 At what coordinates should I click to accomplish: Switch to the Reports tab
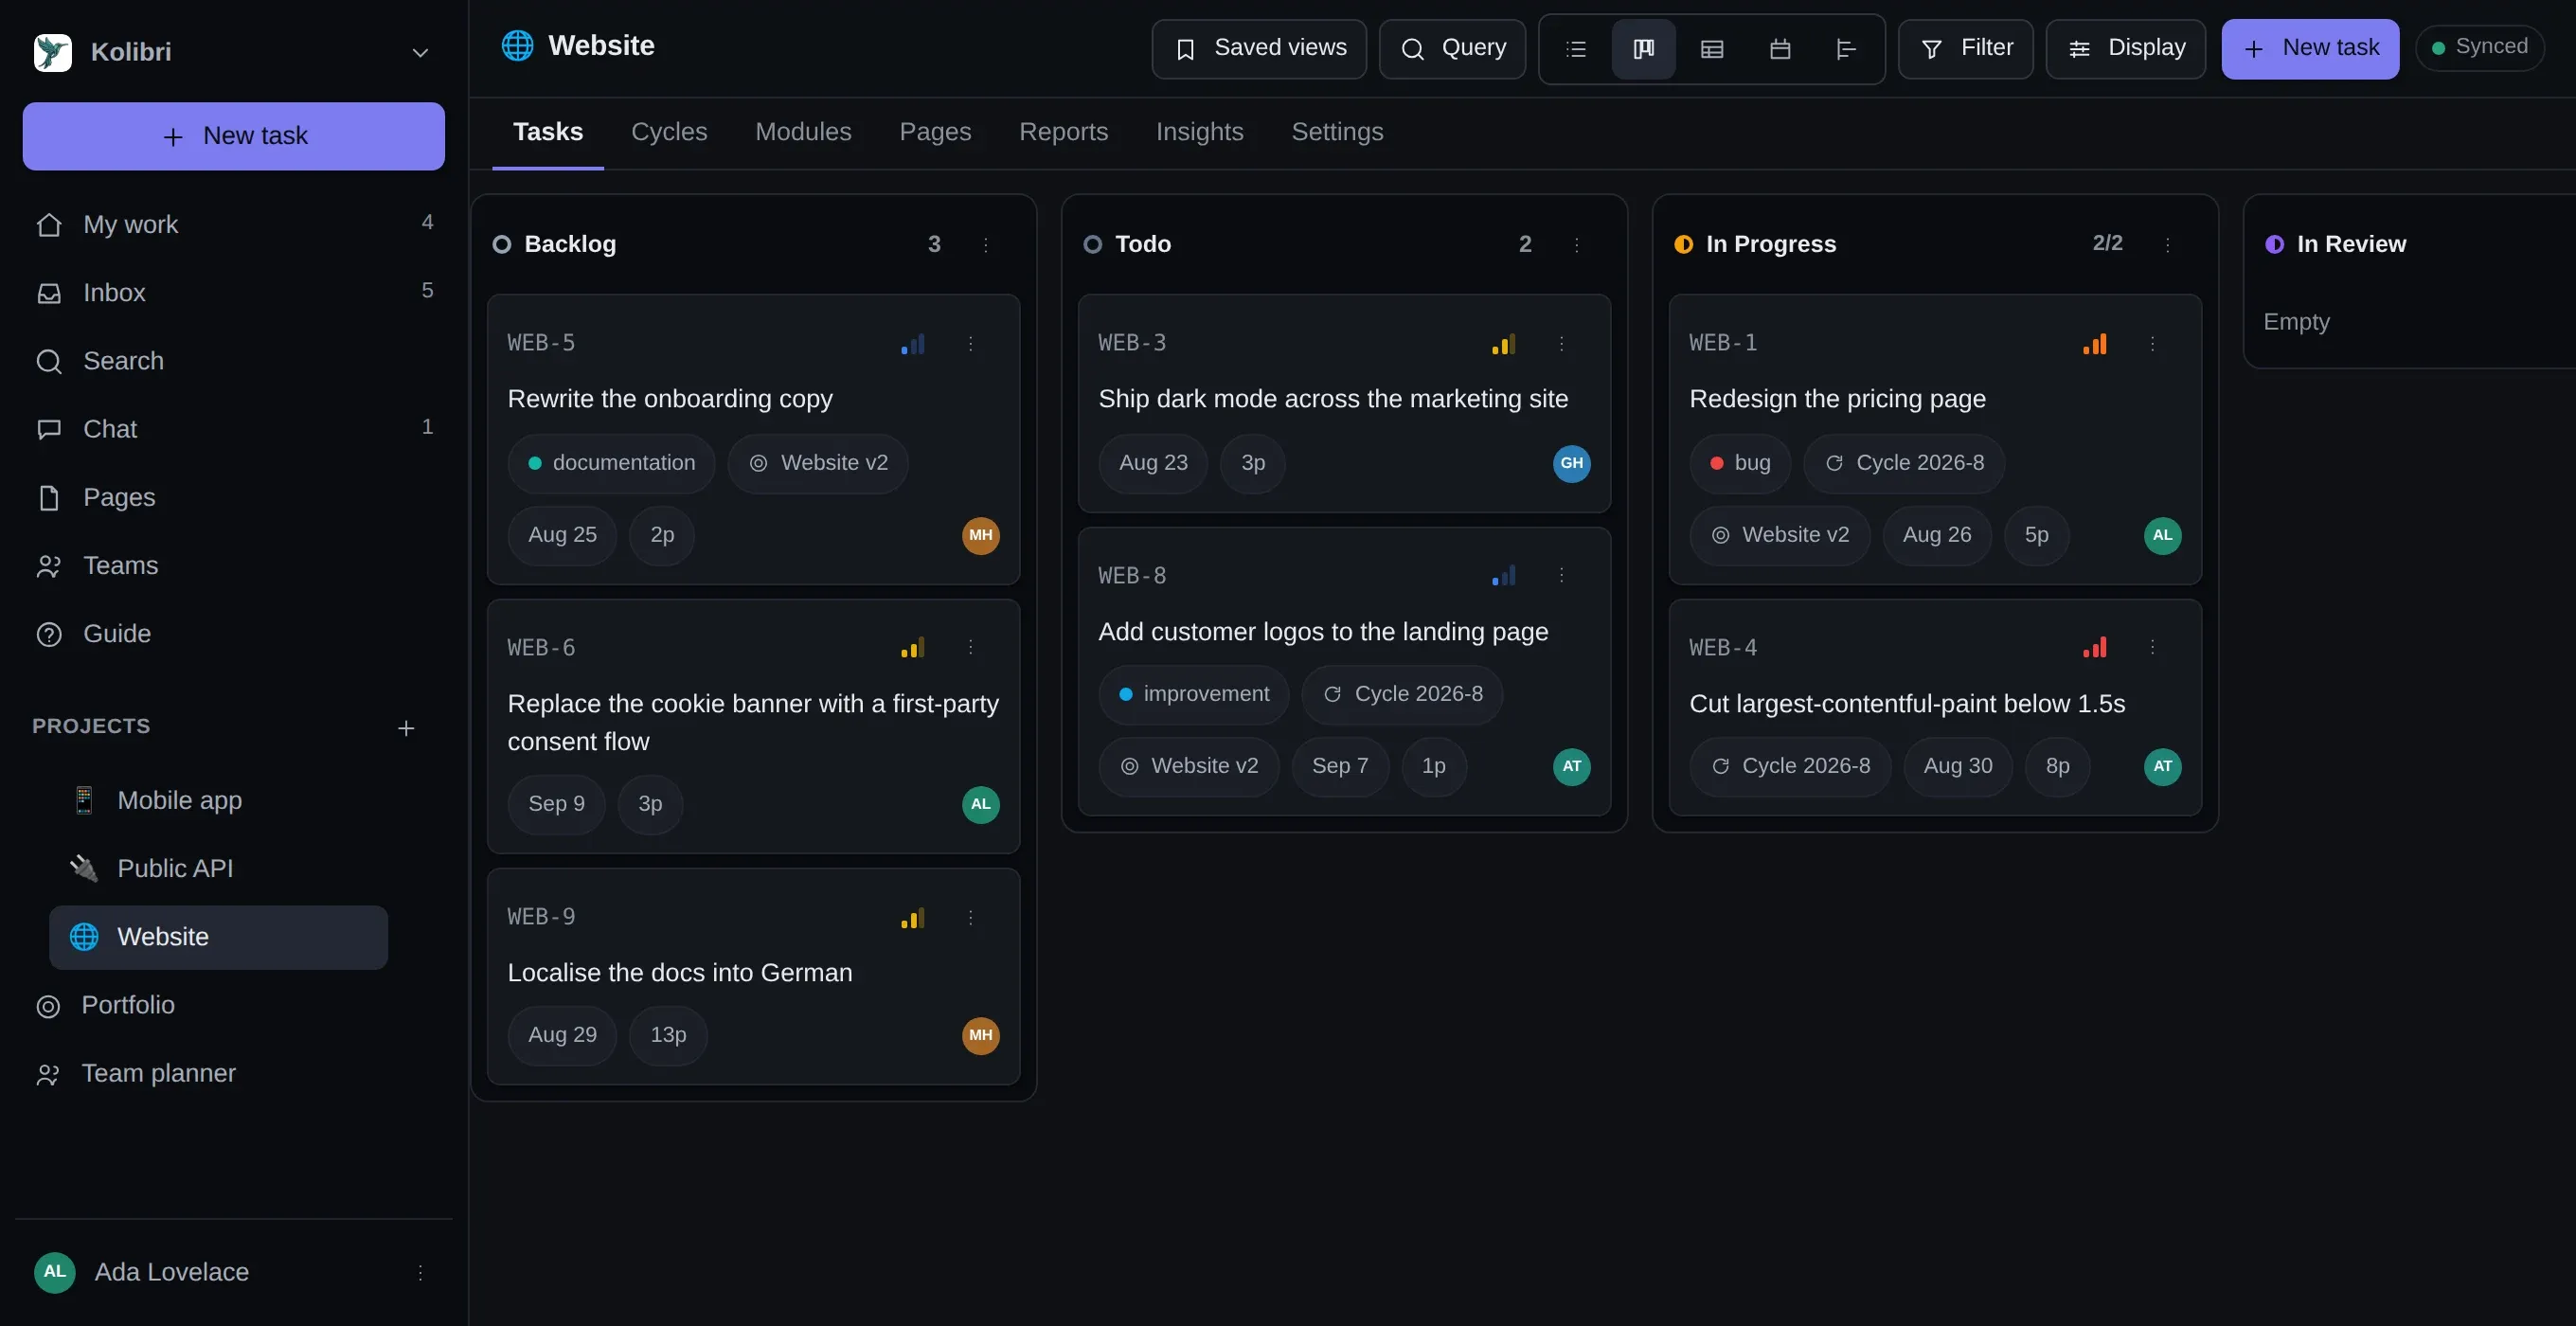pos(1063,132)
